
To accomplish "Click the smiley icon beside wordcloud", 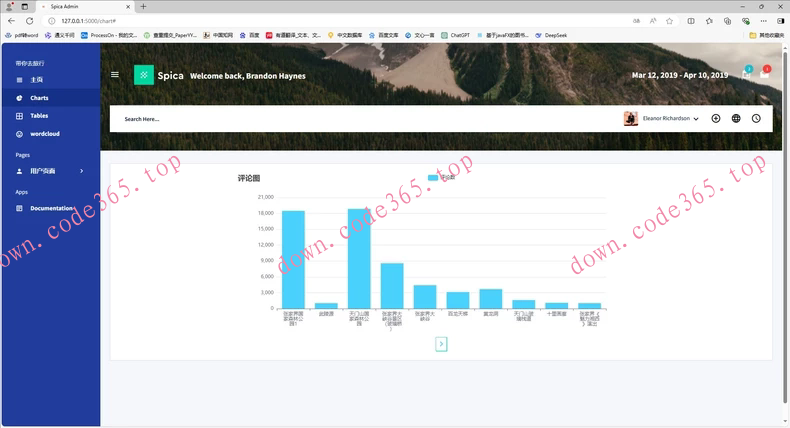I will [19, 134].
